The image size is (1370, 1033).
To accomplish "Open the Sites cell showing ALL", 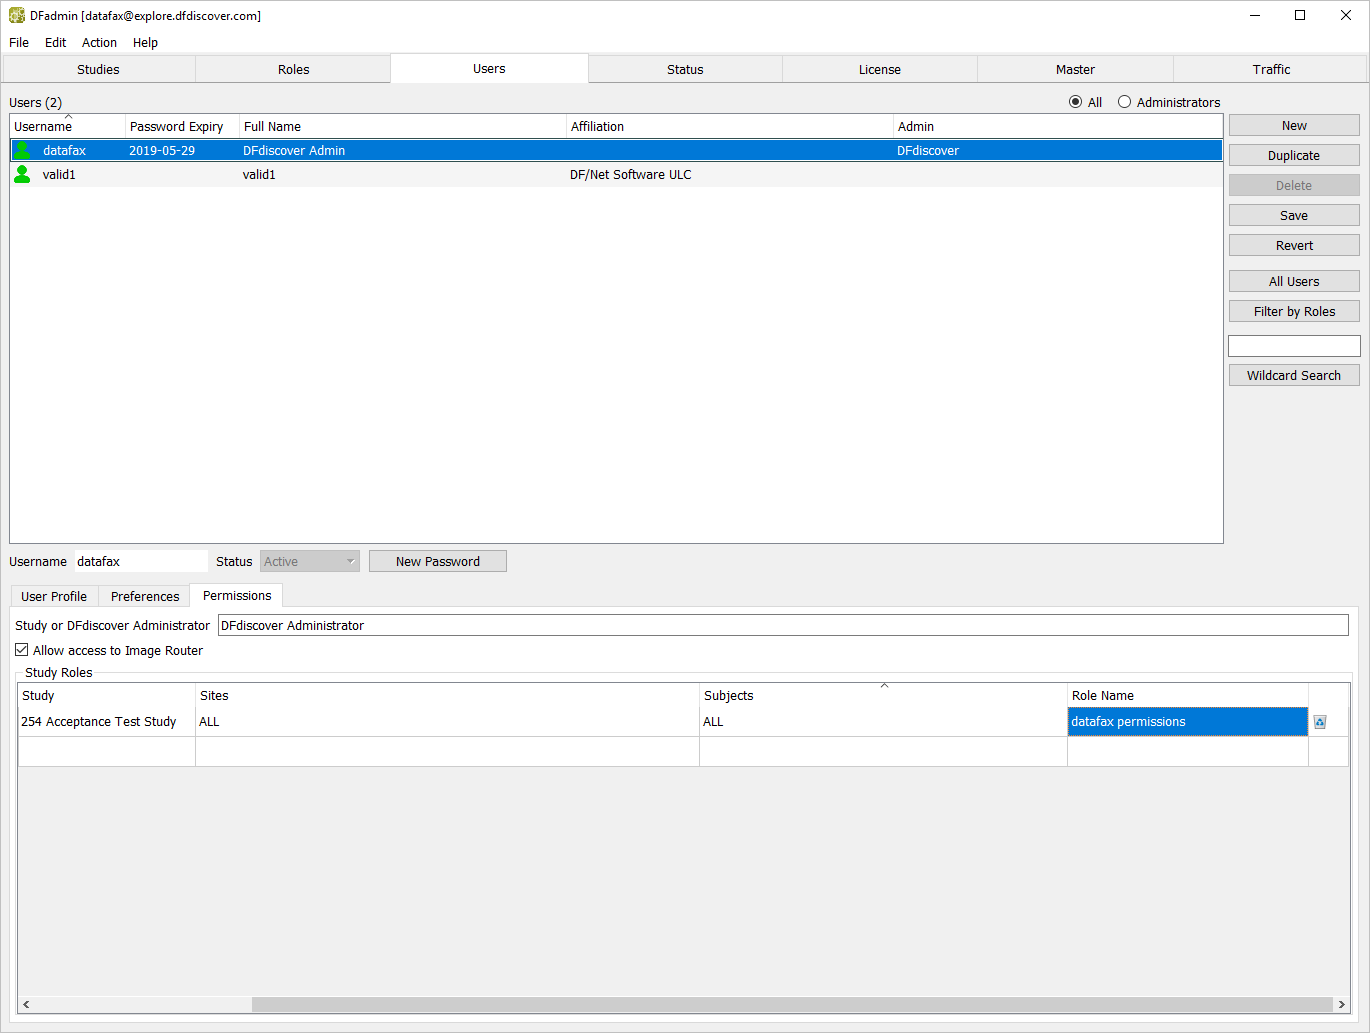I will 446,722.
